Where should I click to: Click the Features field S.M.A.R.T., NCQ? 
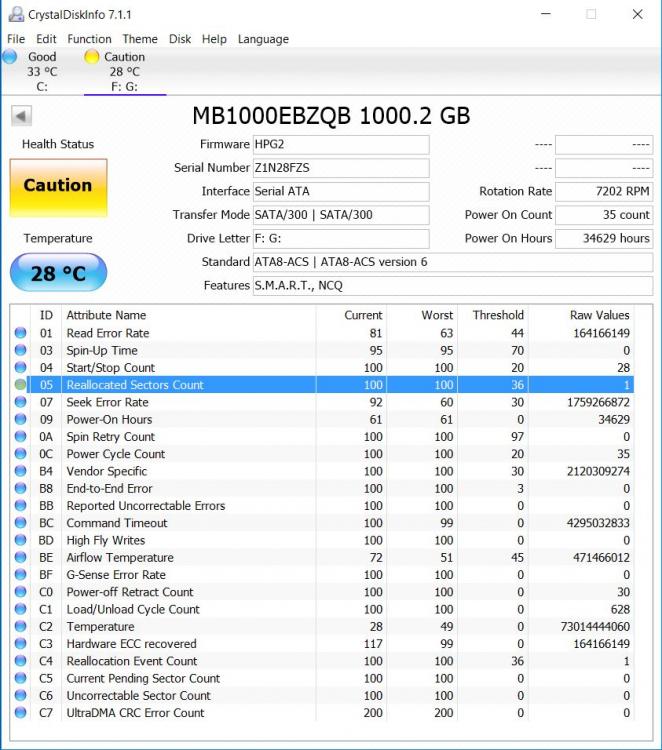[x=452, y=286]
